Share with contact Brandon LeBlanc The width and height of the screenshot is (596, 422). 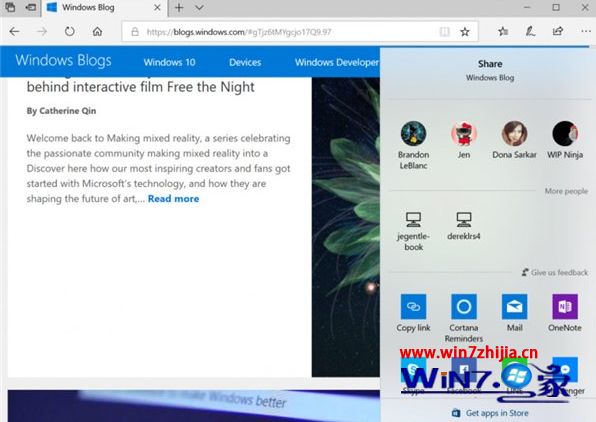[414, 145]
